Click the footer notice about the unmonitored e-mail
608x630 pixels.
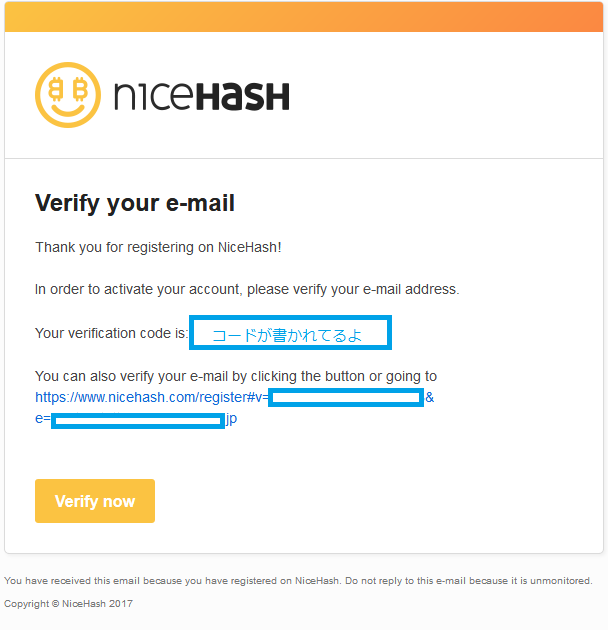298,580
